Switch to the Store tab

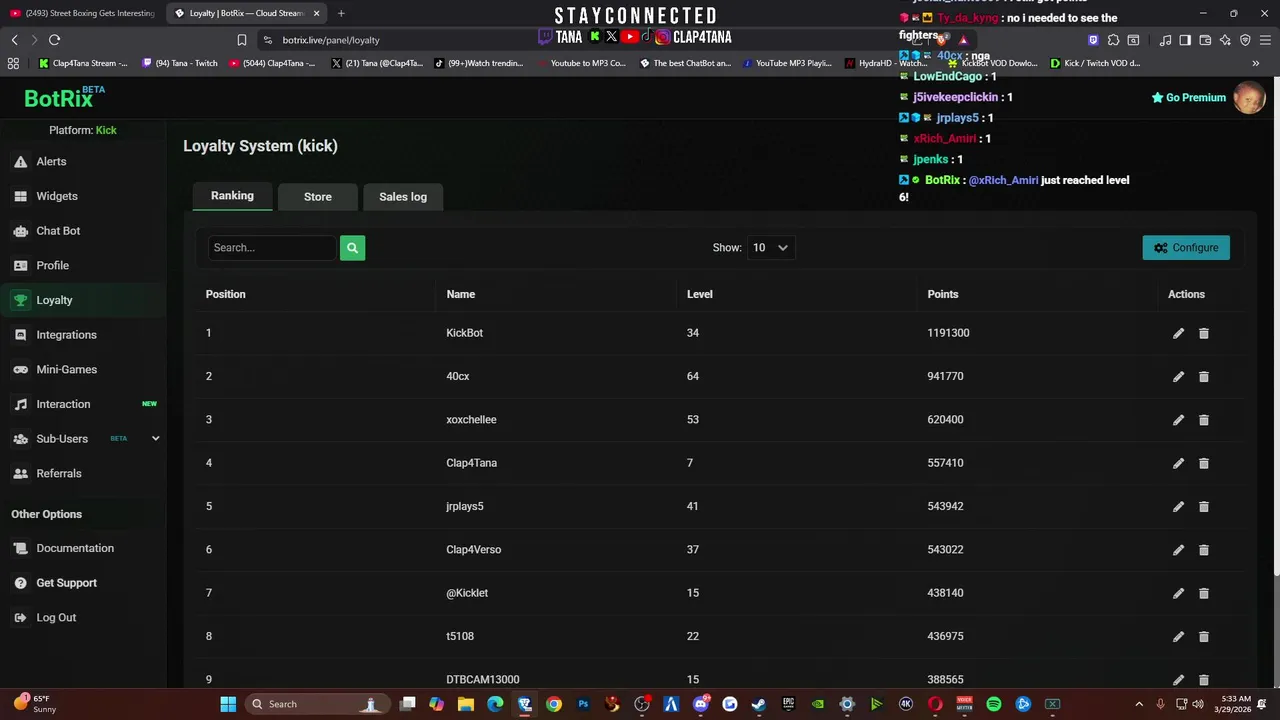click(x=318, y=197)
